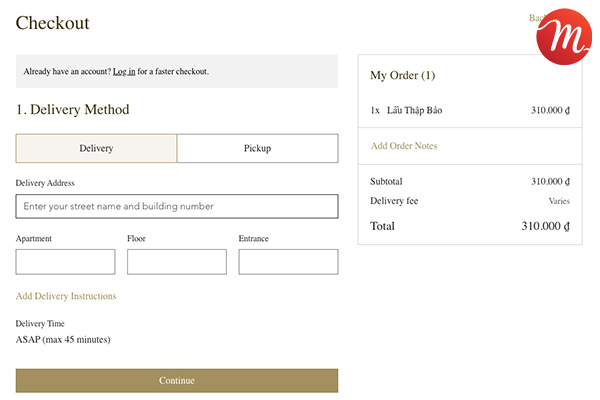Image resolution: width=600 pixels, height=400 pixels.
Task: Click the Back link near the logo
Action: tap(535, 18)
